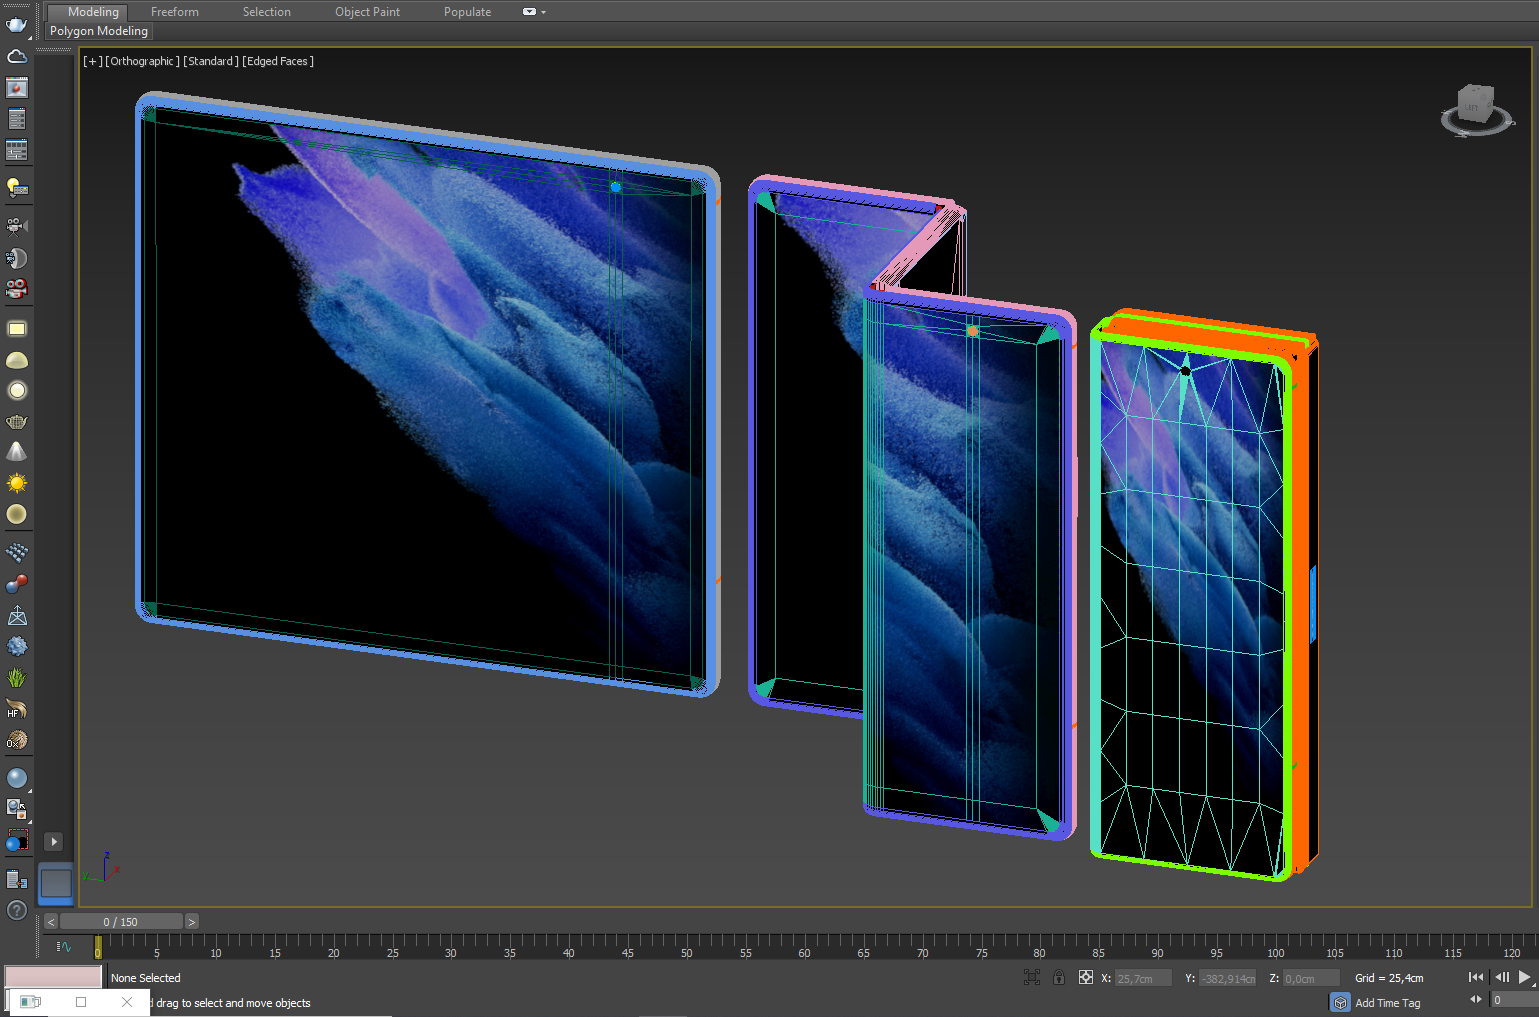Click the light bulb lister icon
The image size is (1539, 1017).
[x=16, y=187]
